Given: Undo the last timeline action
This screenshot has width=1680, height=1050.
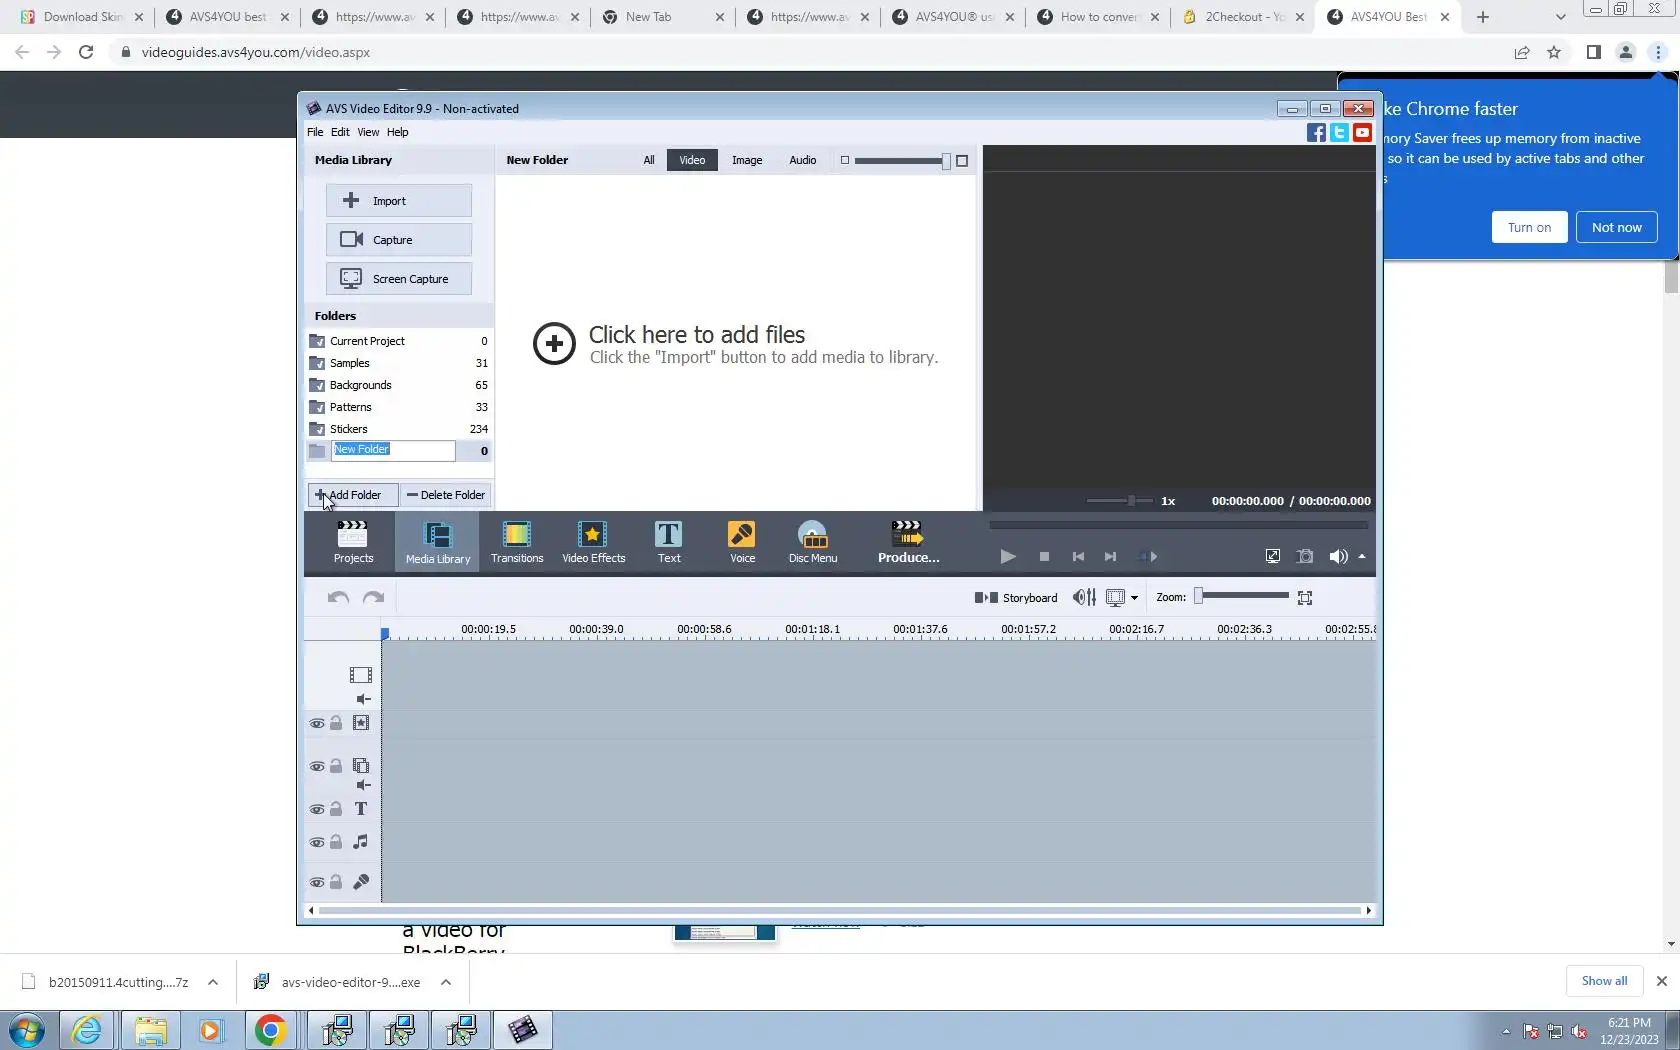Looking at the screenshot, I should click(338, 597).
